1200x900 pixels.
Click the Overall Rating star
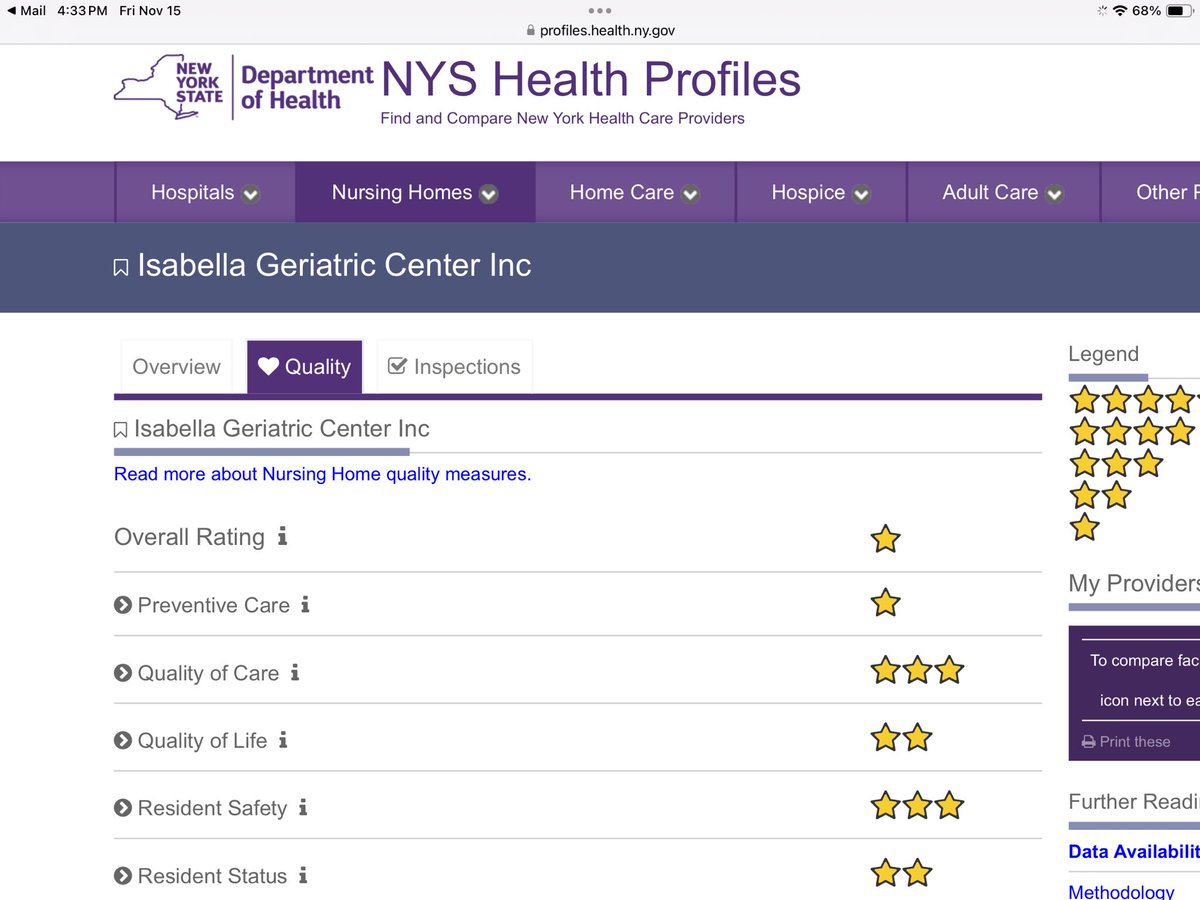pos(885,539)
